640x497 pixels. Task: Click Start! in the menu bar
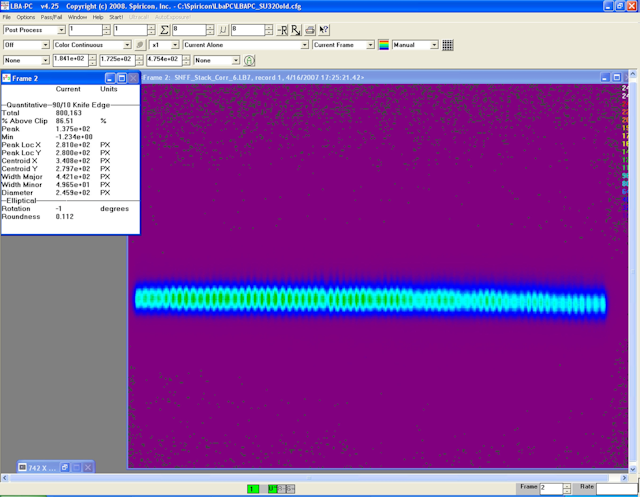coord(116,17)
